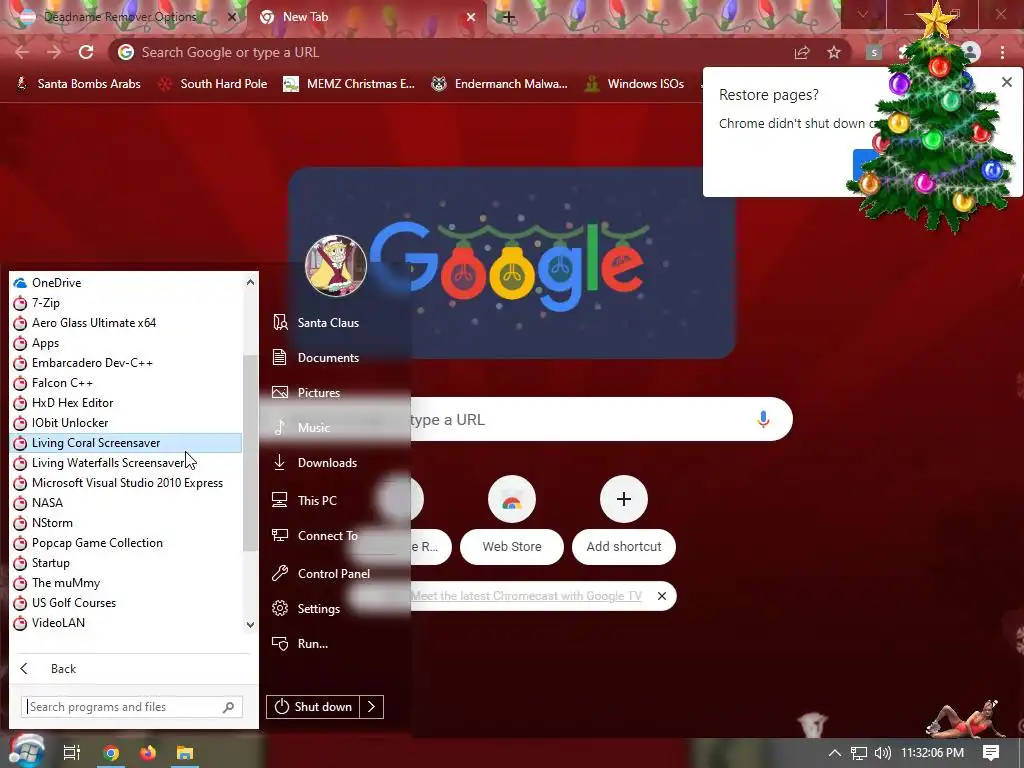The width and height of the screenshot is (1024, 768).
Task: Open Task View on the taskbar
Action: (71, 753)
